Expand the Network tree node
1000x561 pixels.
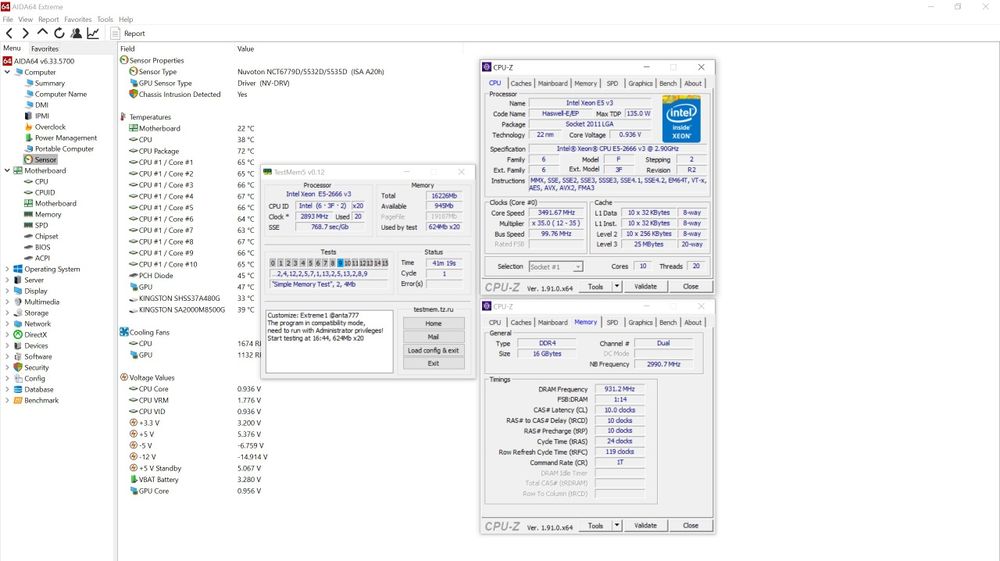7,324
